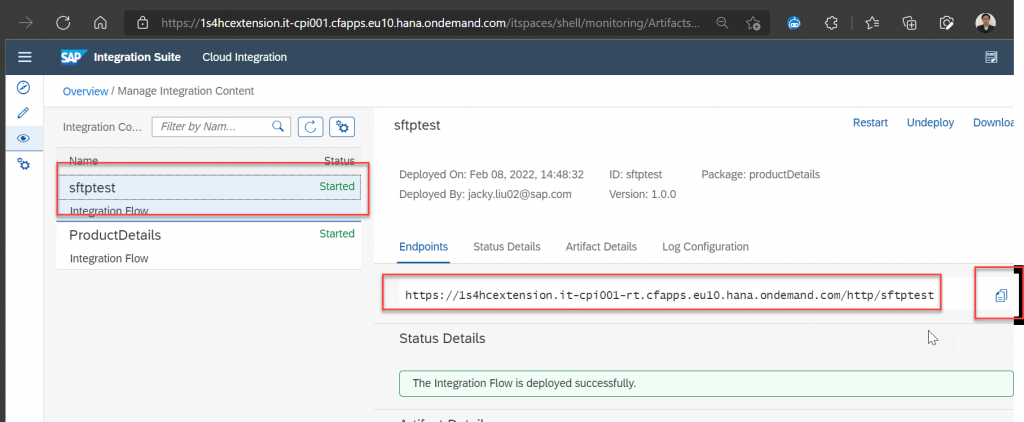Image resolution: width=1024 pixels, height=422 pixels.
Task: Click the browser address bar URL
Action: 431,23
